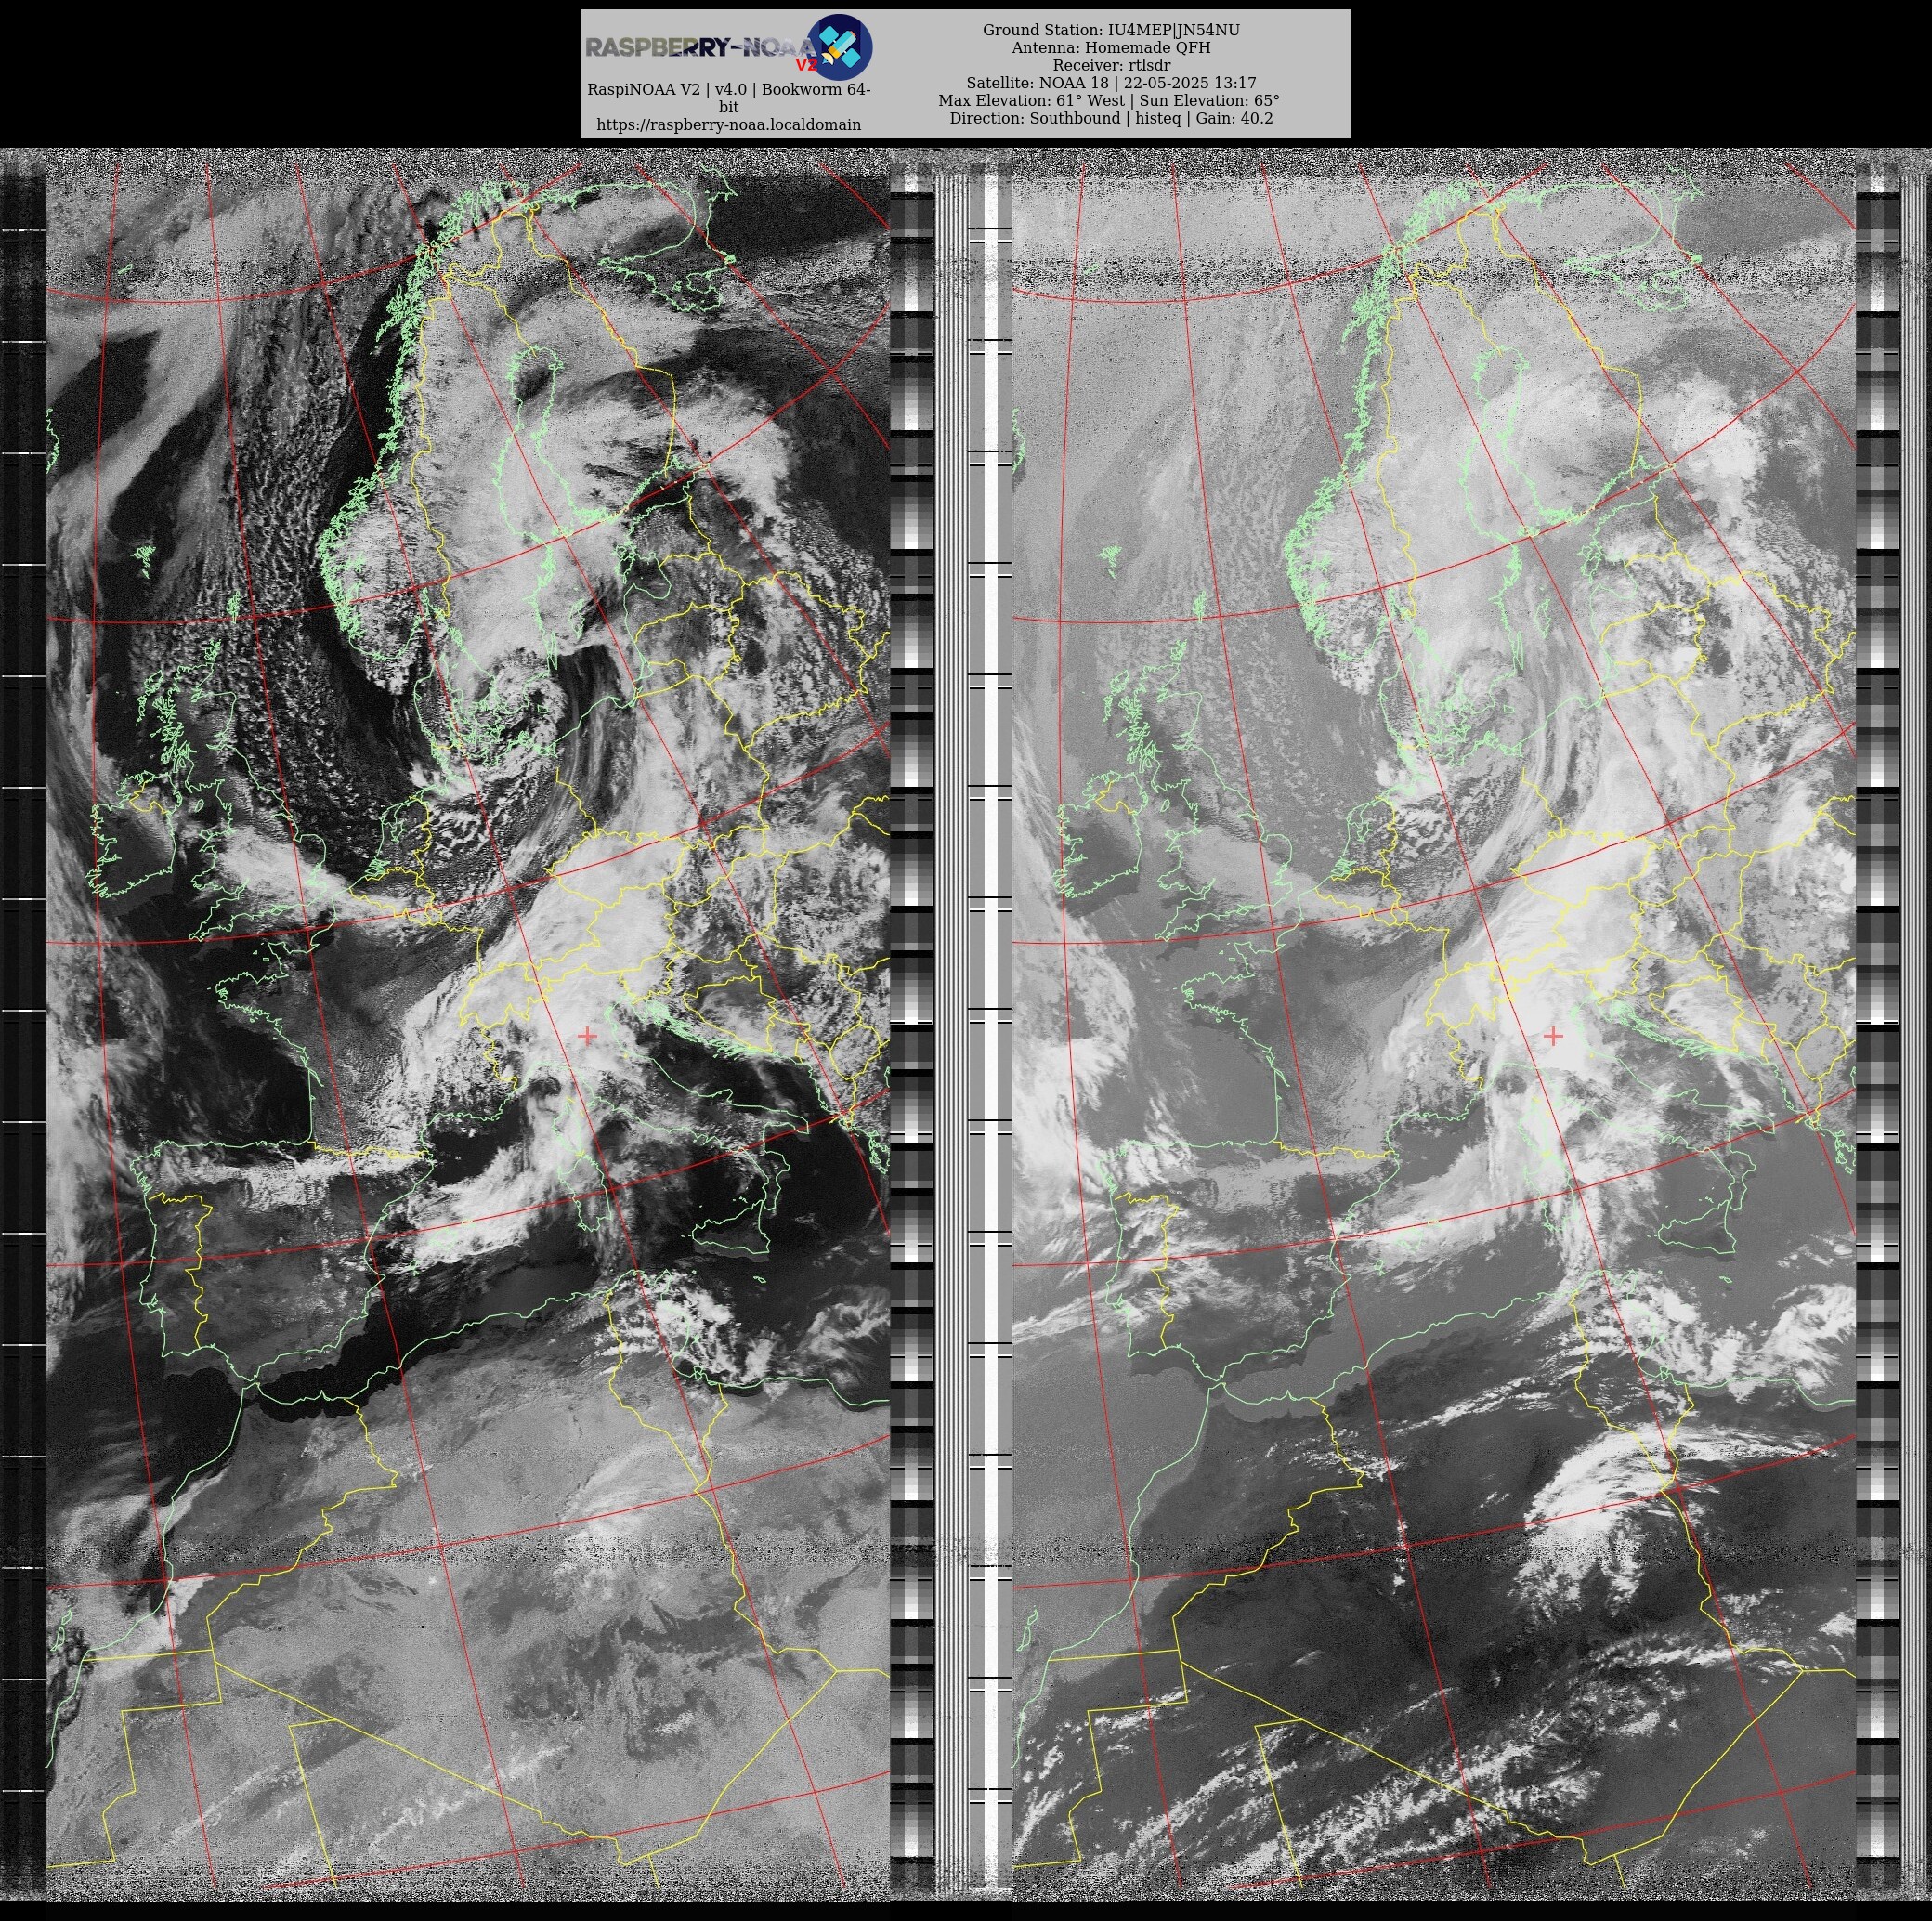Select 'Antenna: Homemade QFH' text line
Screen dimensions: 1932x1921
click(x=1111, y=47)
